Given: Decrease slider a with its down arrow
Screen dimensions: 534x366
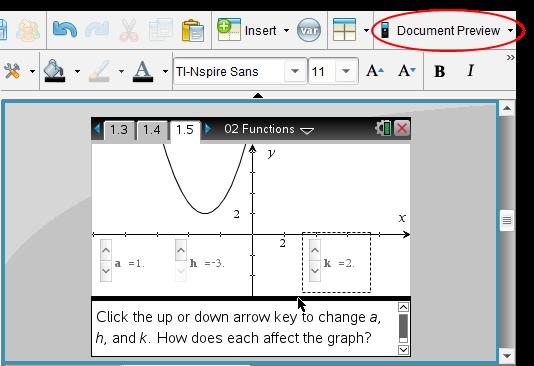Looking at the screenshot, I should [x=106, y=271].
